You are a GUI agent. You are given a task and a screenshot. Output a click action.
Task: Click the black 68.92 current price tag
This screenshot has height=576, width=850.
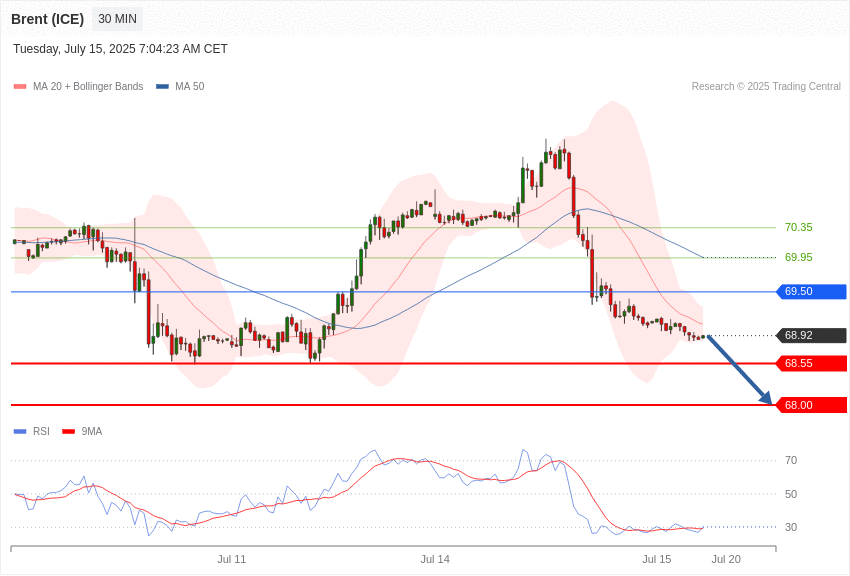812,335
